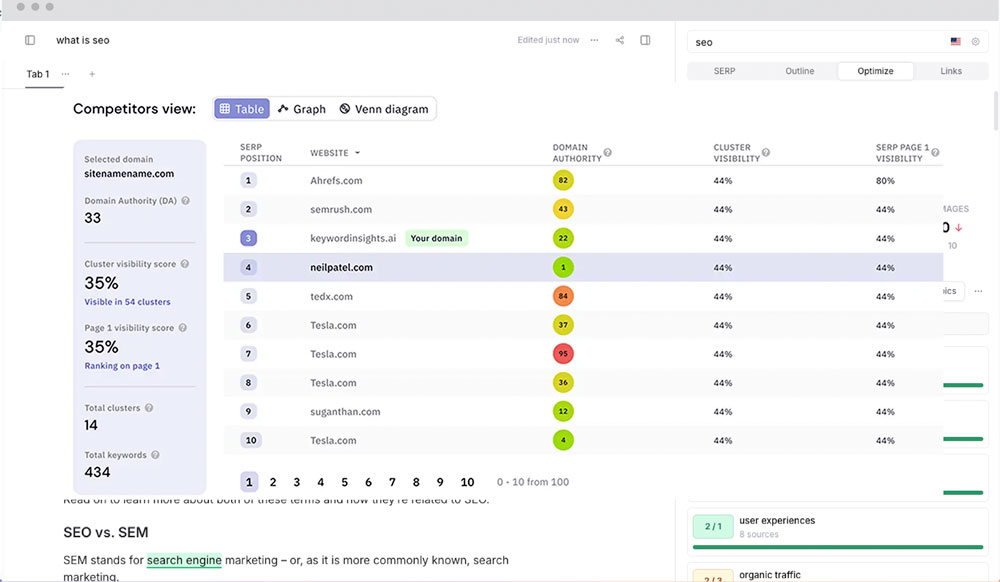
Task: Click the 0 - 10 from 100 counter
Action: point(533,482)
